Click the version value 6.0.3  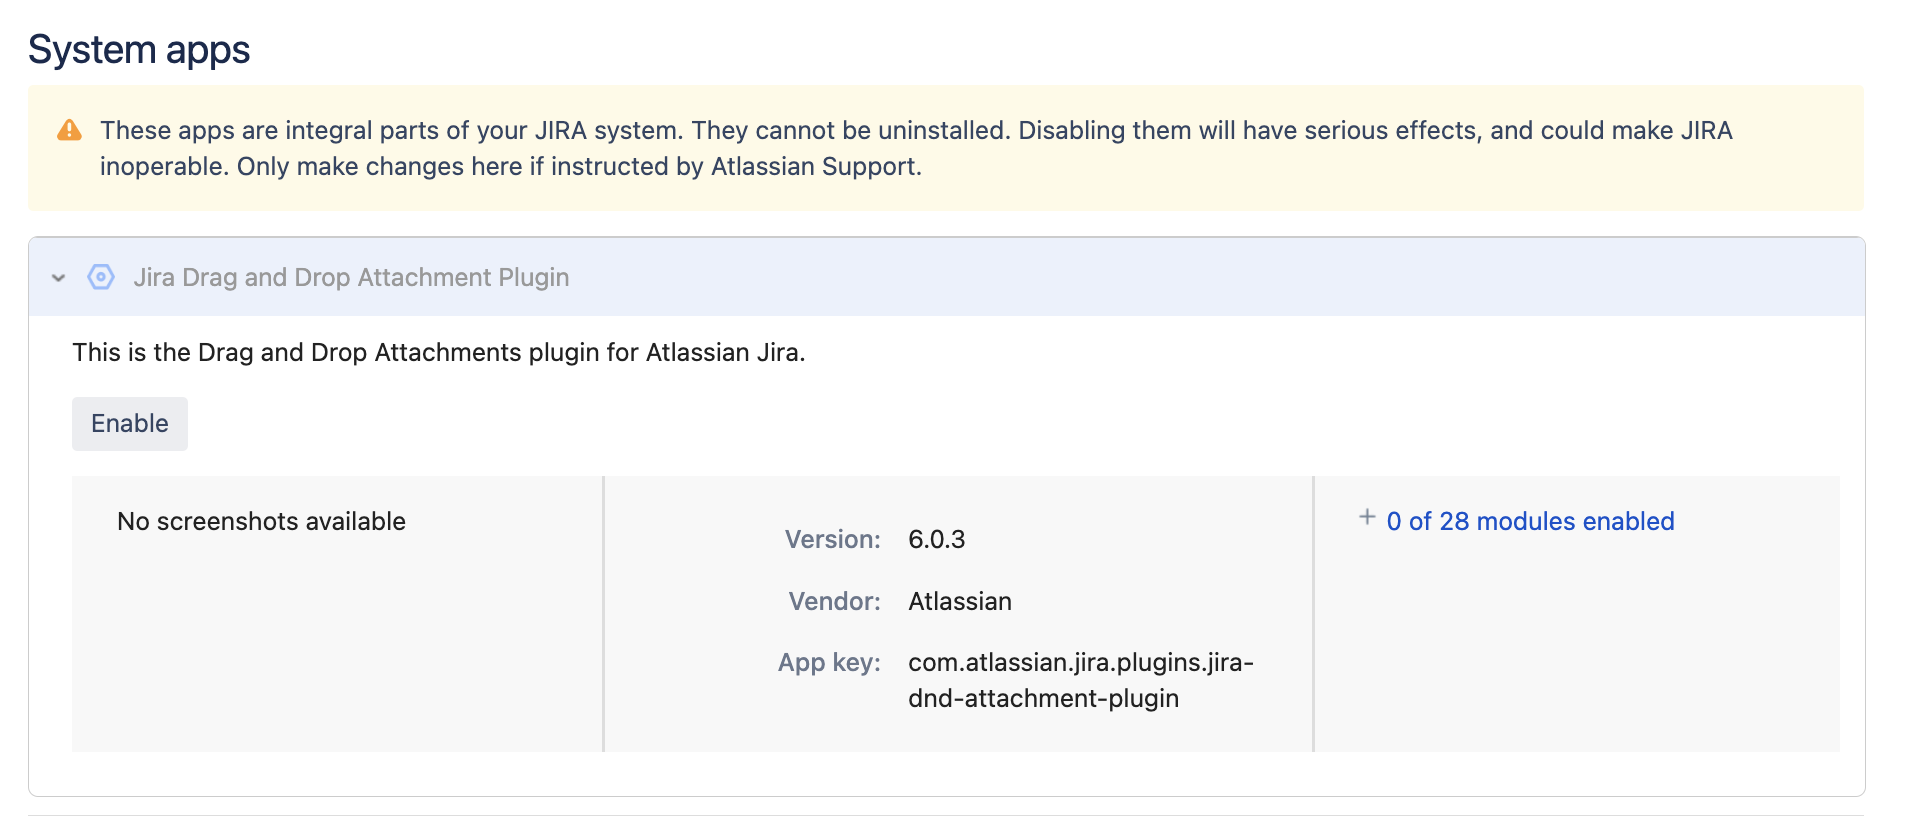click(936, 540)
